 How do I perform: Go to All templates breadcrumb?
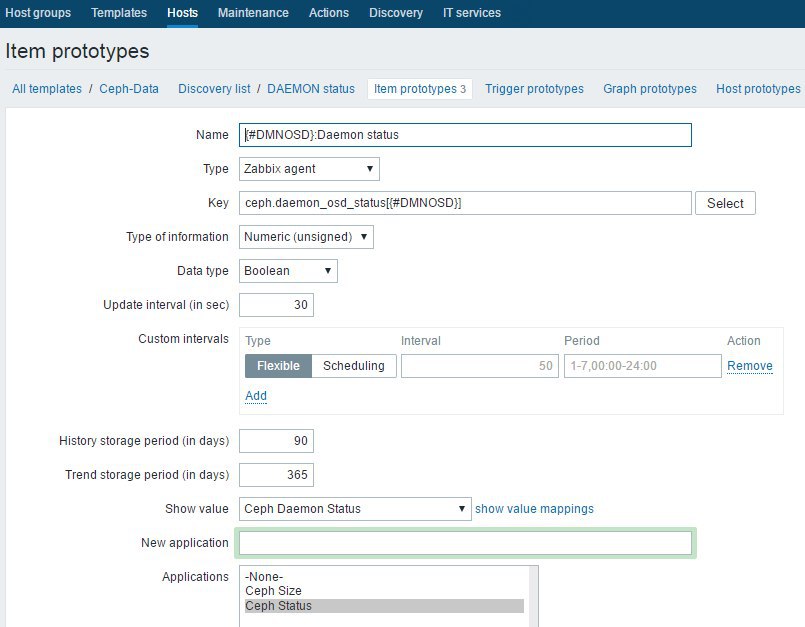click(47, 89)
